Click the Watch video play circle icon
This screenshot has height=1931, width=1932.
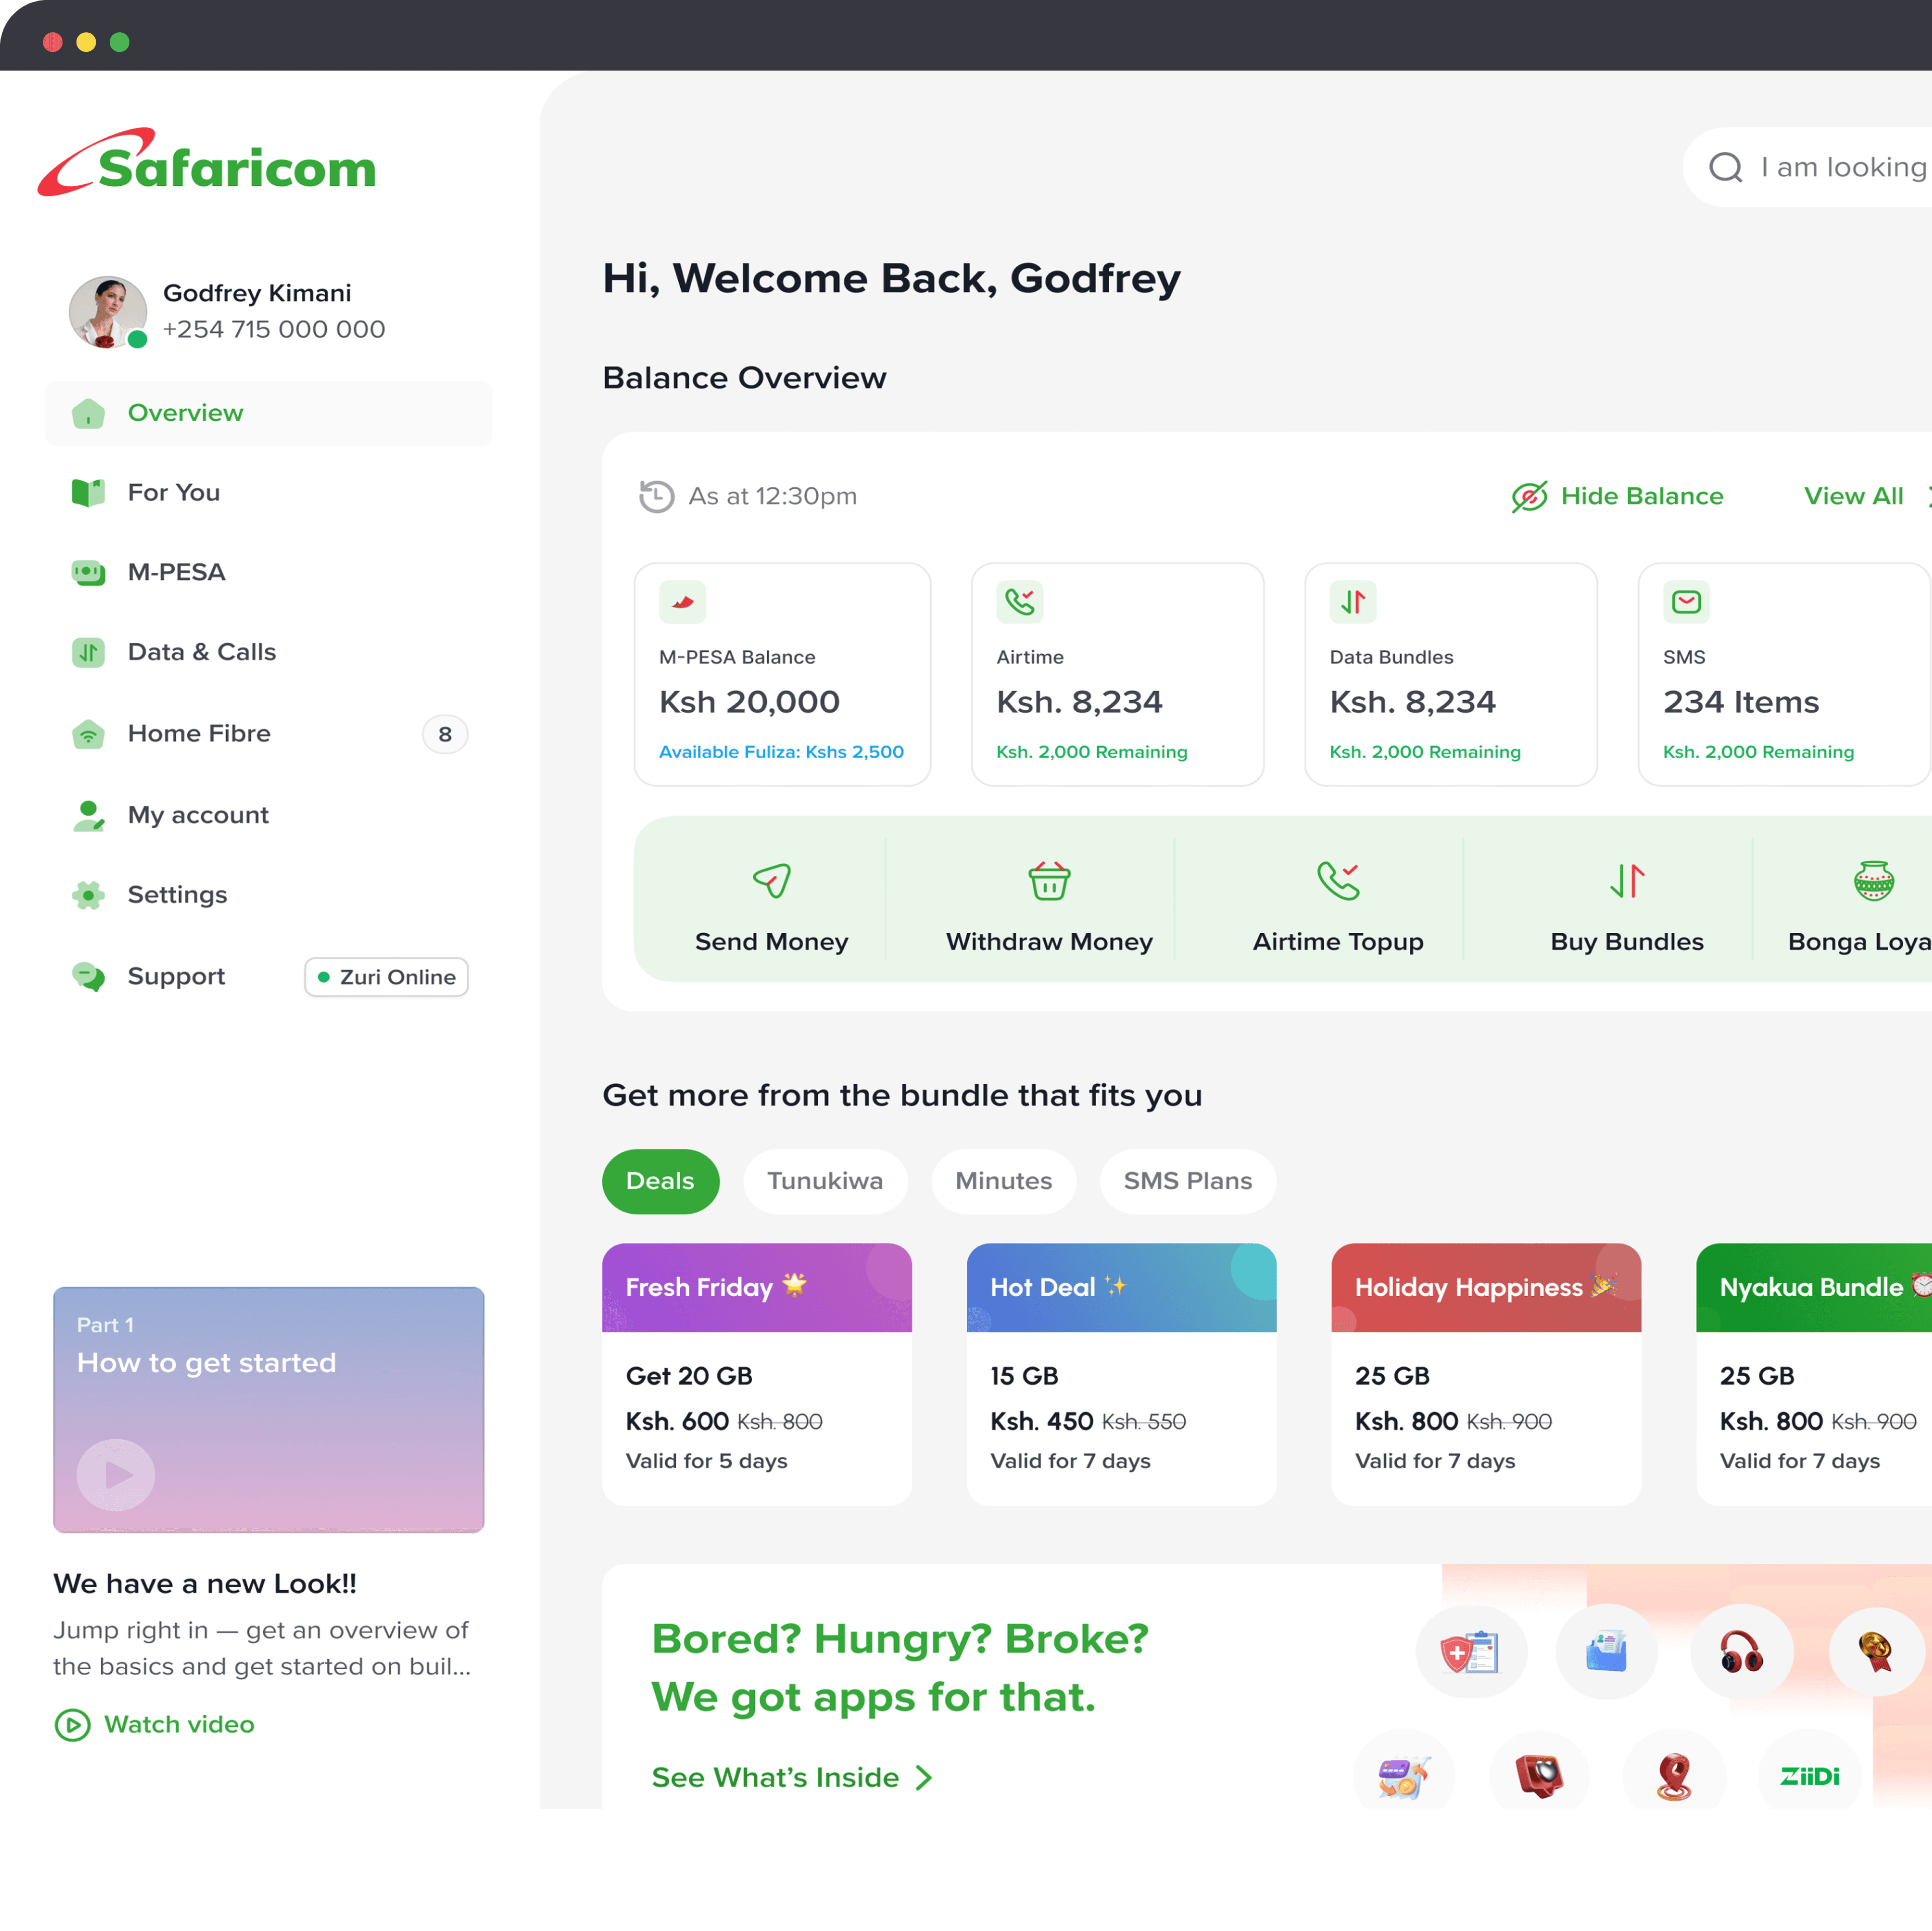click(x=72, y=1725)
